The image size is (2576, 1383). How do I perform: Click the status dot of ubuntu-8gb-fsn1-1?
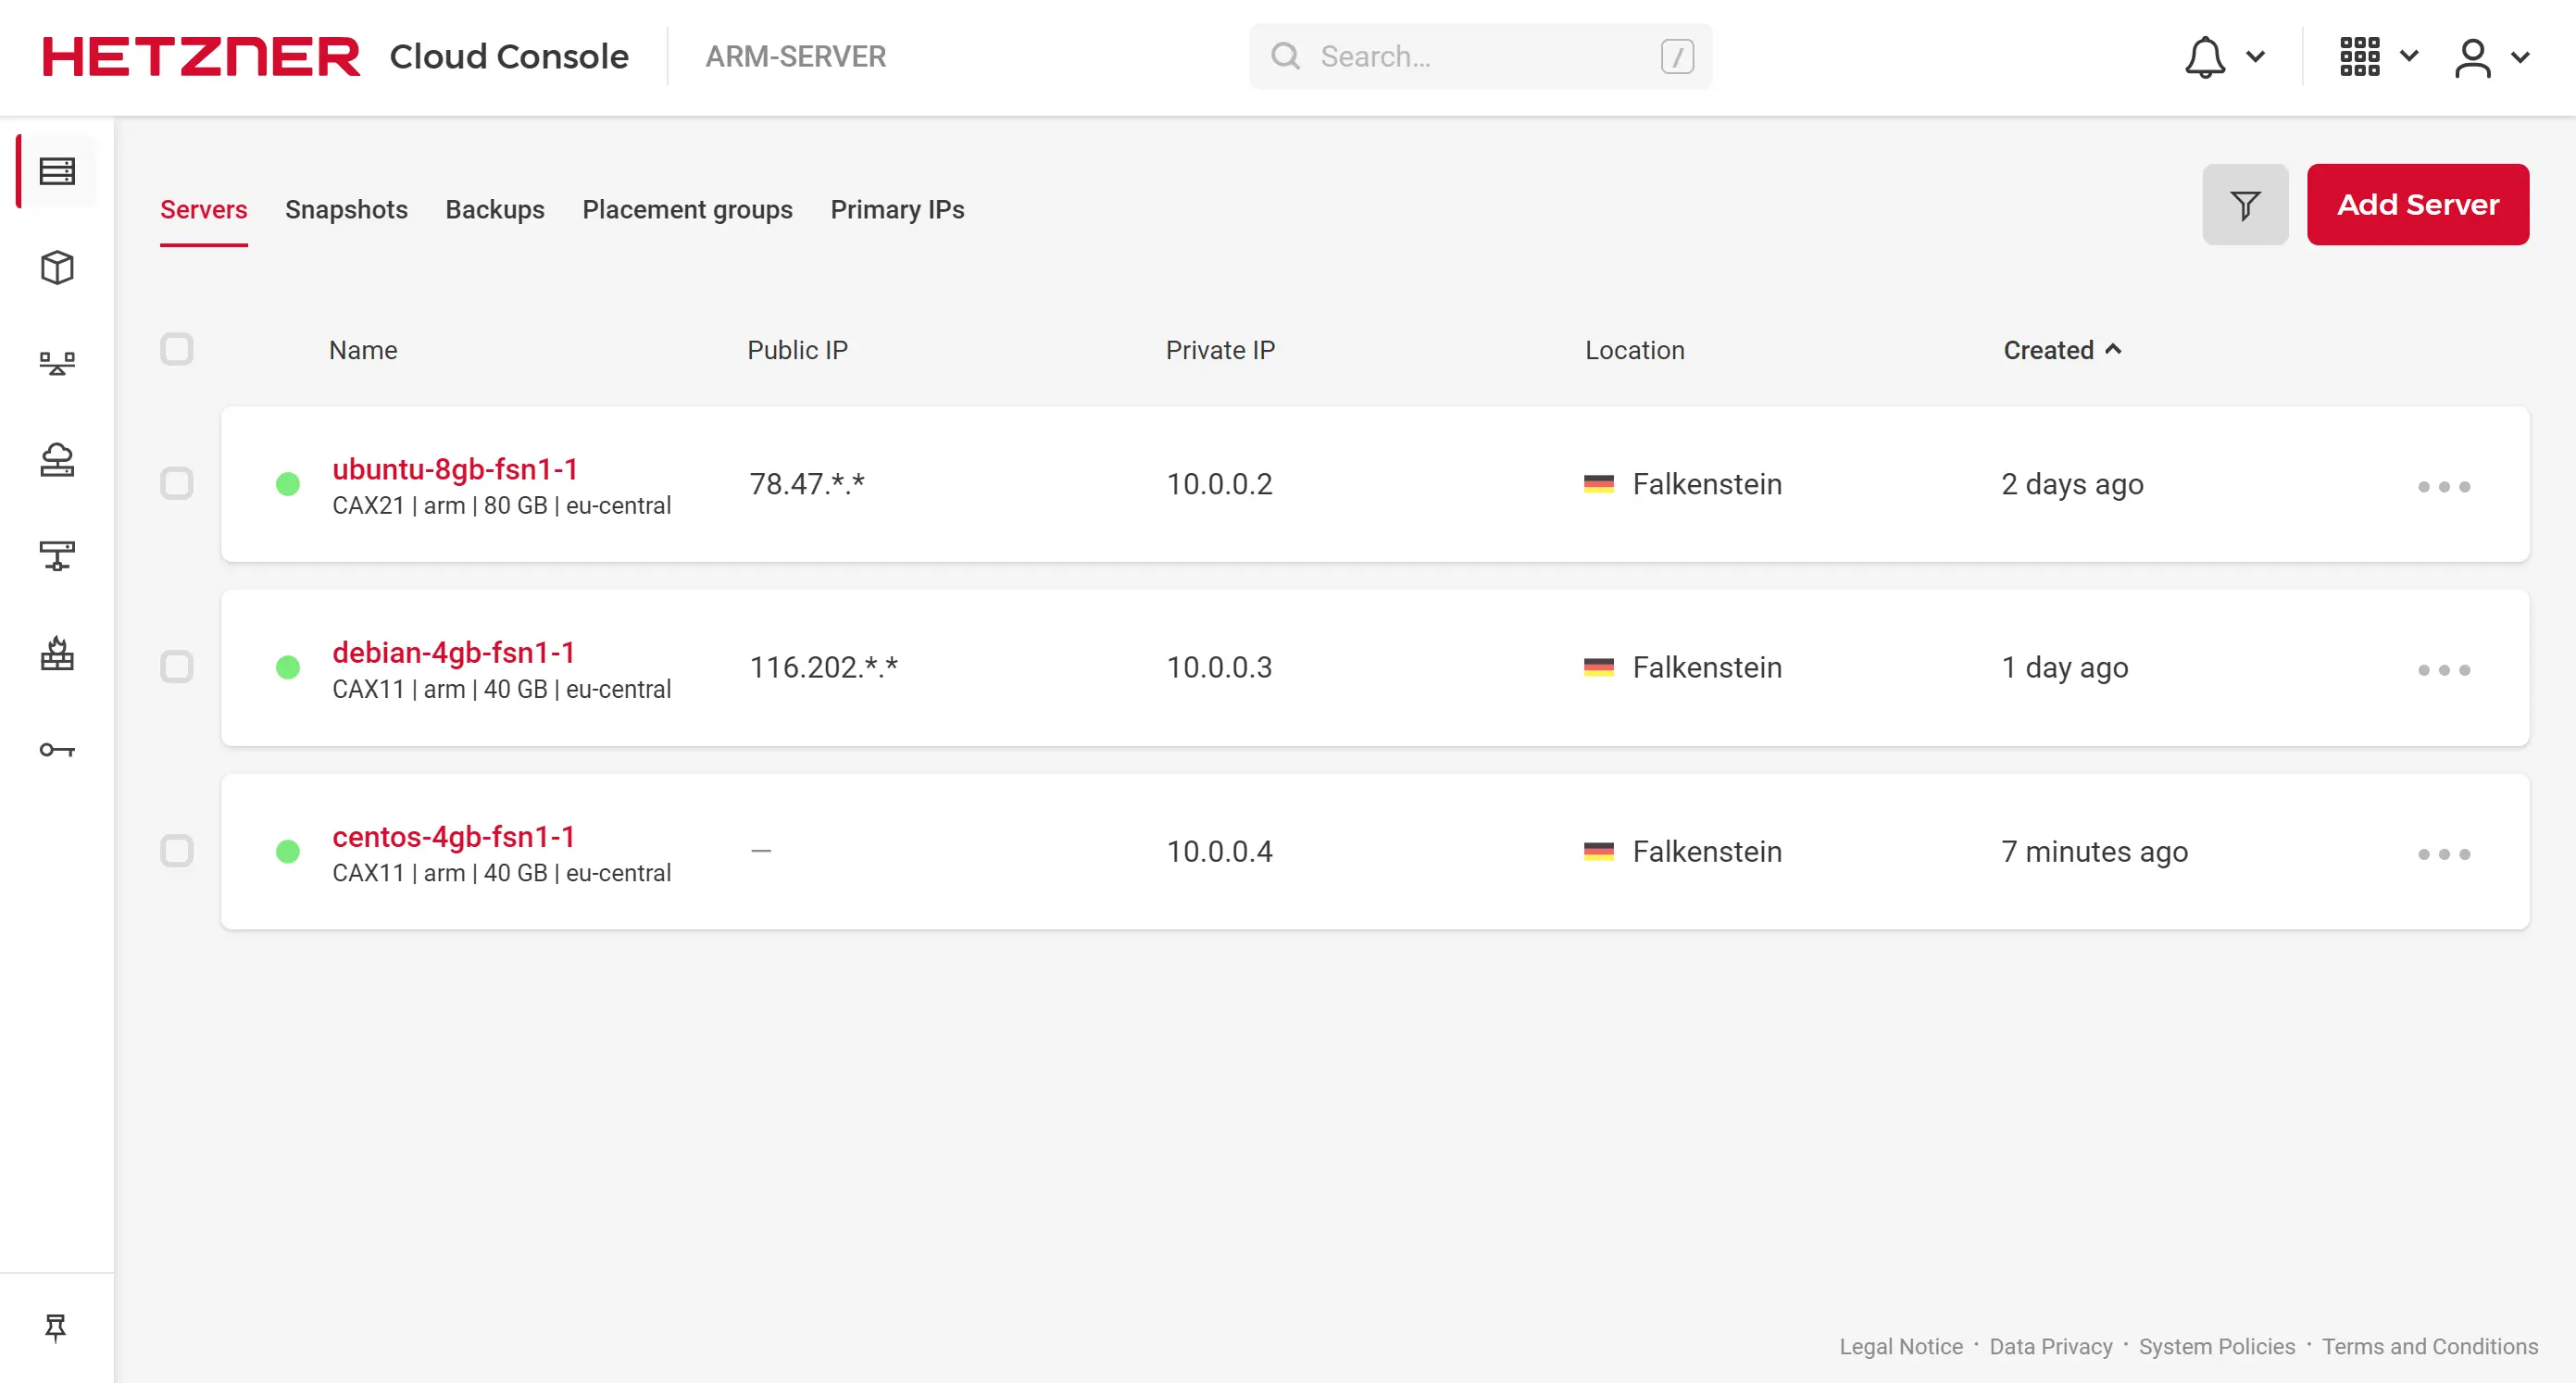click(x=288, y=484)
